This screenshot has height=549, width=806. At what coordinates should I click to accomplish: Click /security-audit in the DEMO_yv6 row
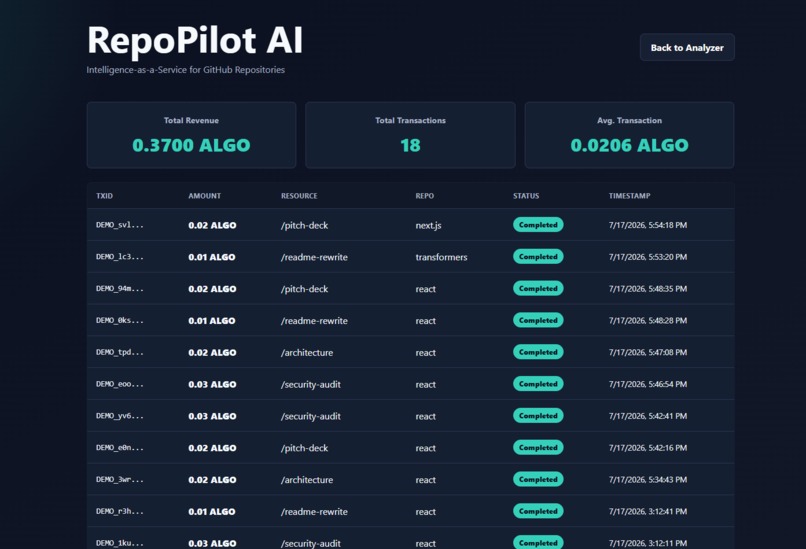[x=310, y=416]
